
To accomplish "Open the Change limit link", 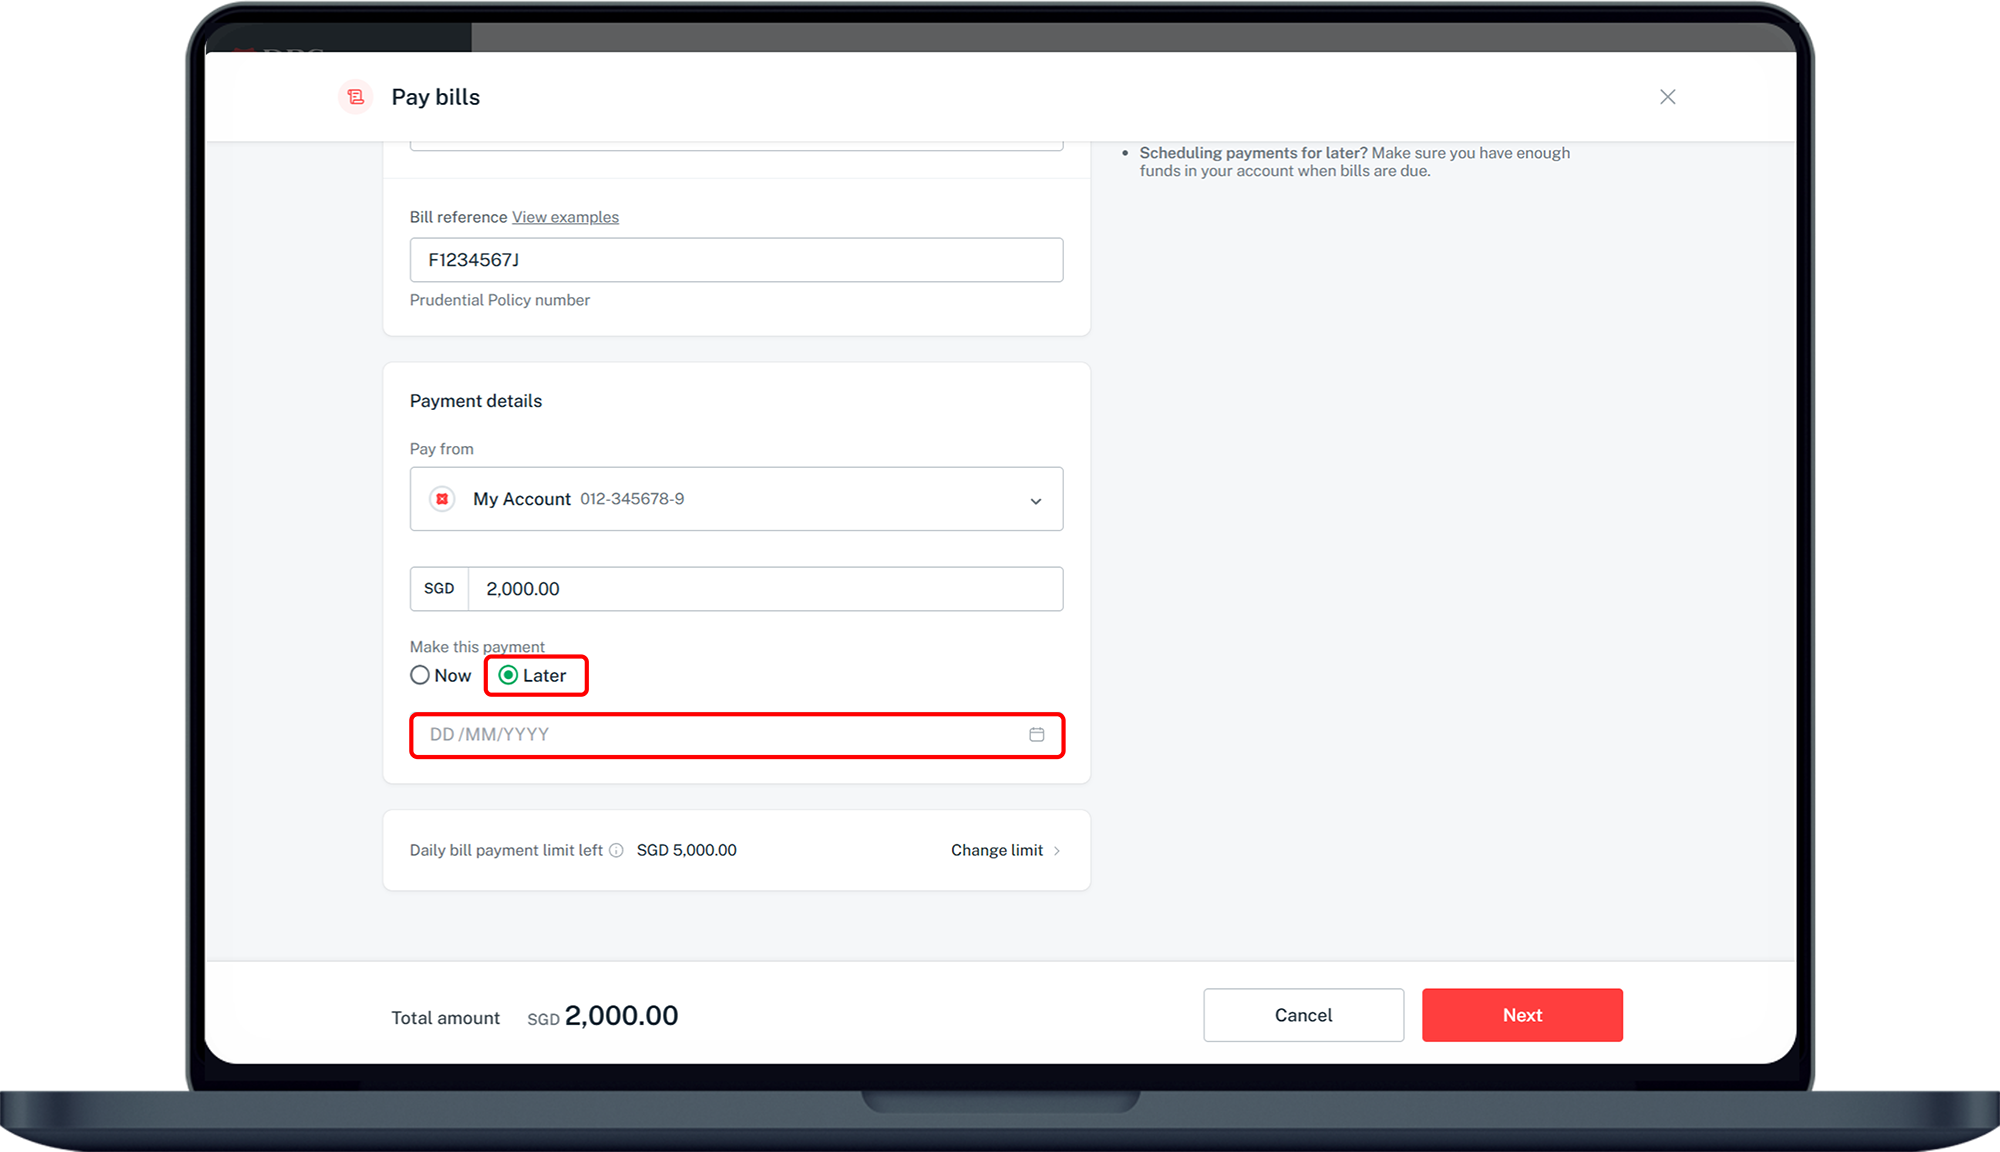I will 996,851.
